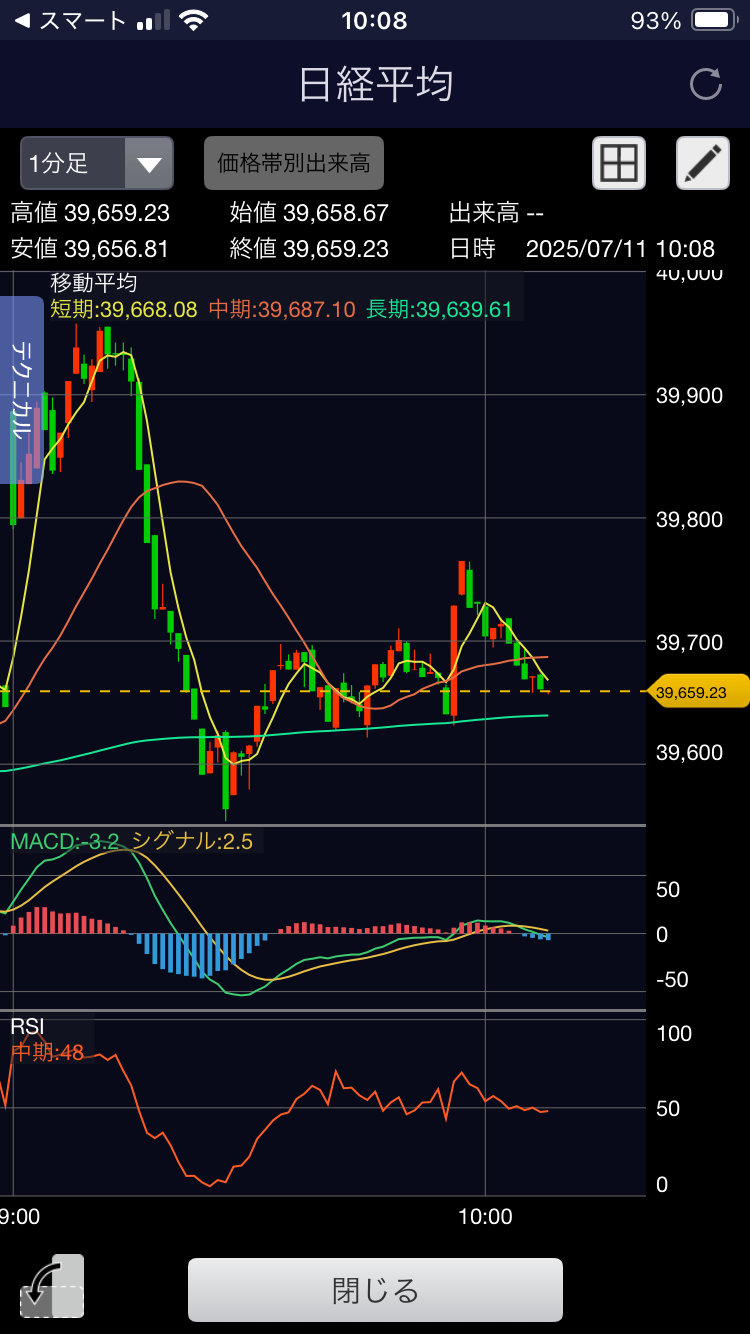Tap the 日経平均 page title
This screenshot has height=1334, width=750.
point(375,85)
